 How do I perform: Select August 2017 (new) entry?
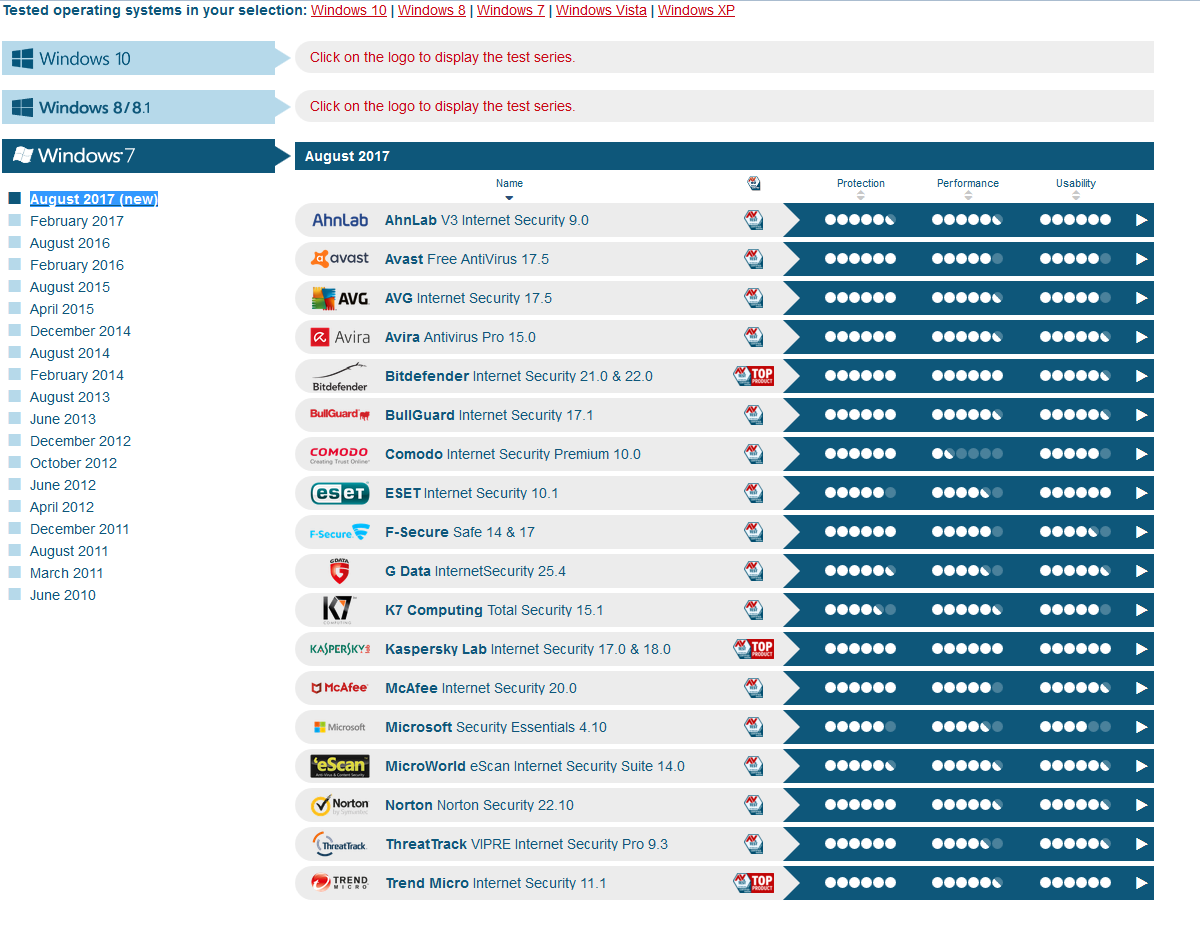click(94, 199)
